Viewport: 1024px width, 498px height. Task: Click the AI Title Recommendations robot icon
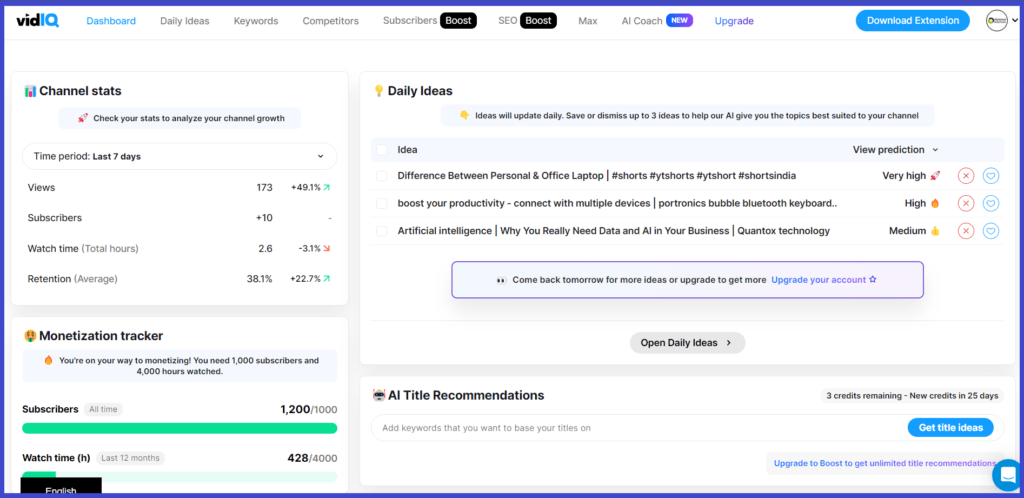pyautogui.click(x=379, y=396)
